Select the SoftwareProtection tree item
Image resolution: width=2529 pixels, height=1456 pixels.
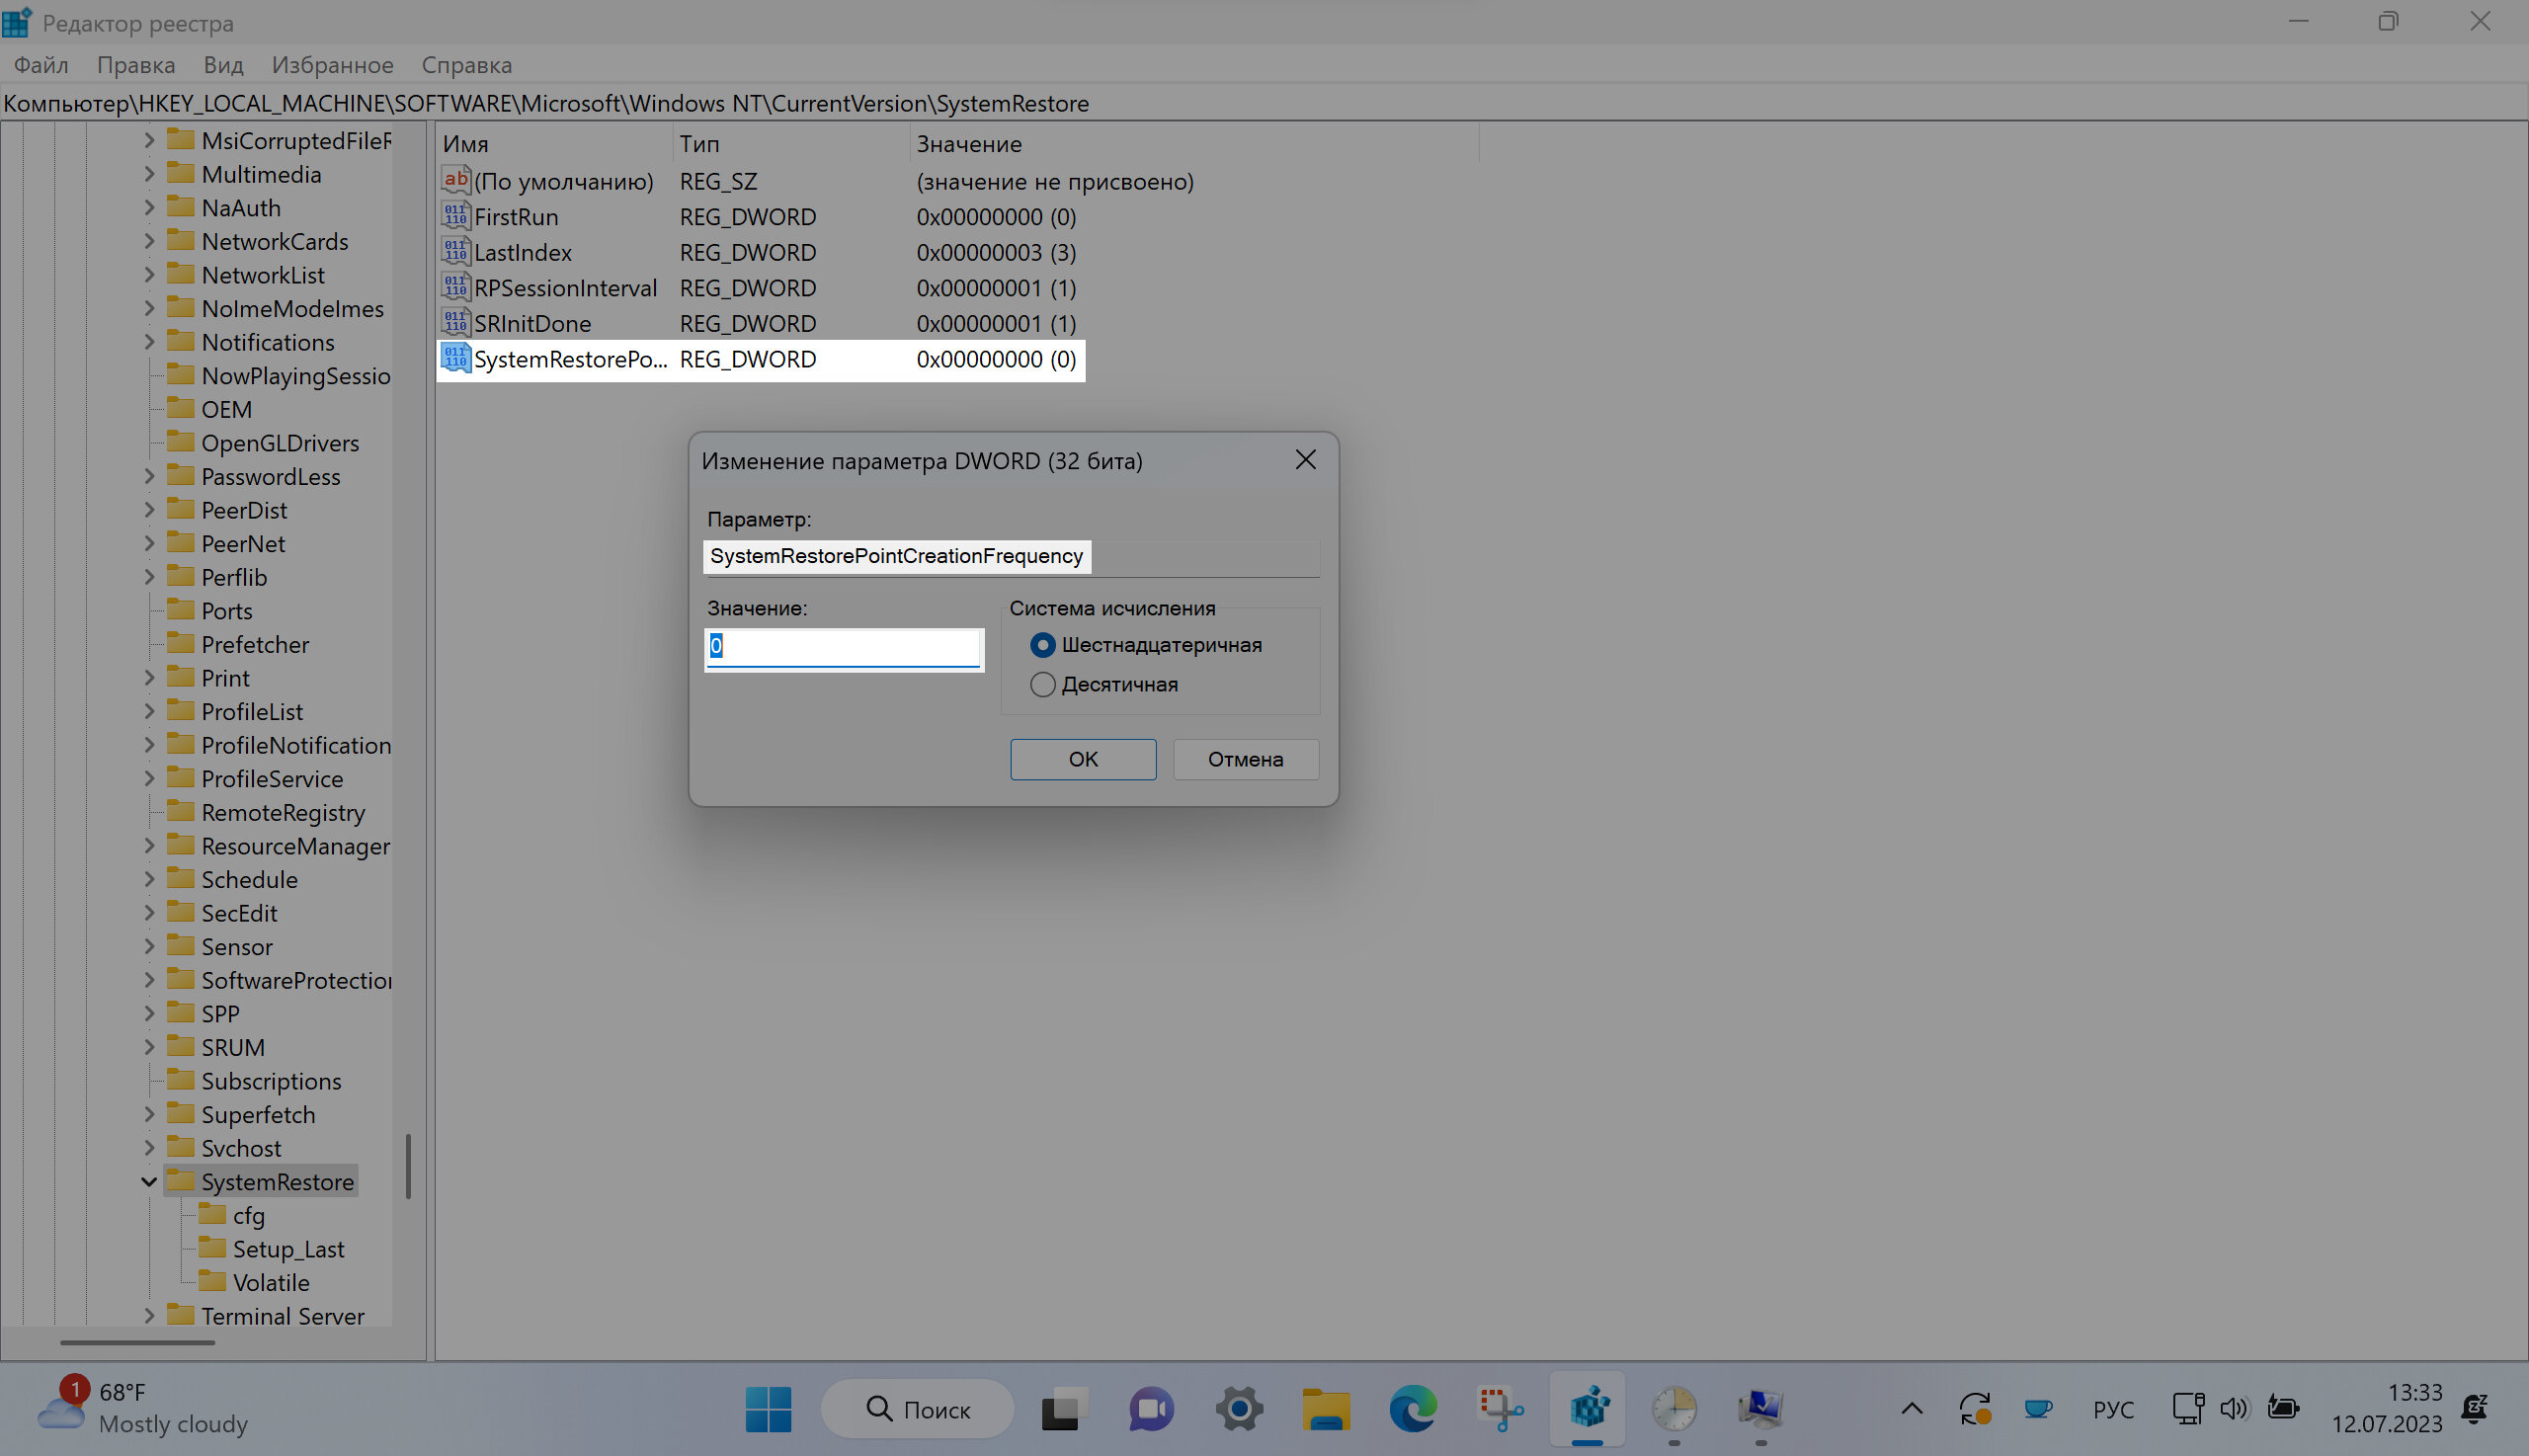(296, 980)
